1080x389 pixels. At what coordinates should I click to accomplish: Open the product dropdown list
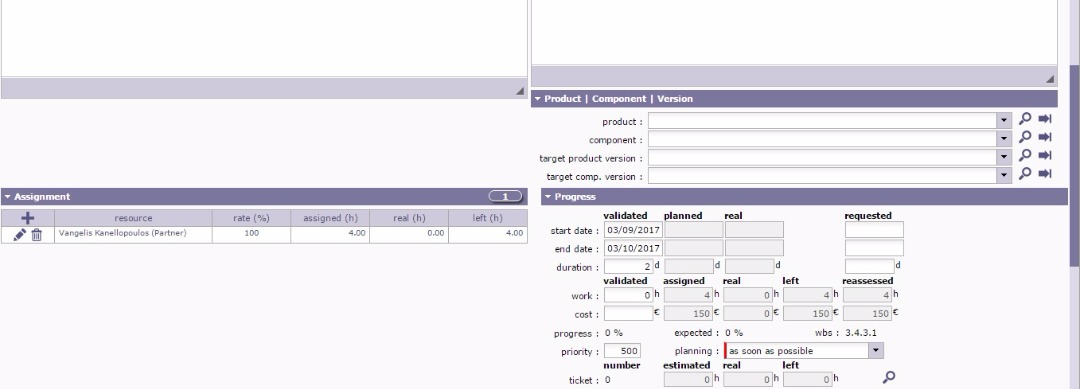tap(1004, 121)
